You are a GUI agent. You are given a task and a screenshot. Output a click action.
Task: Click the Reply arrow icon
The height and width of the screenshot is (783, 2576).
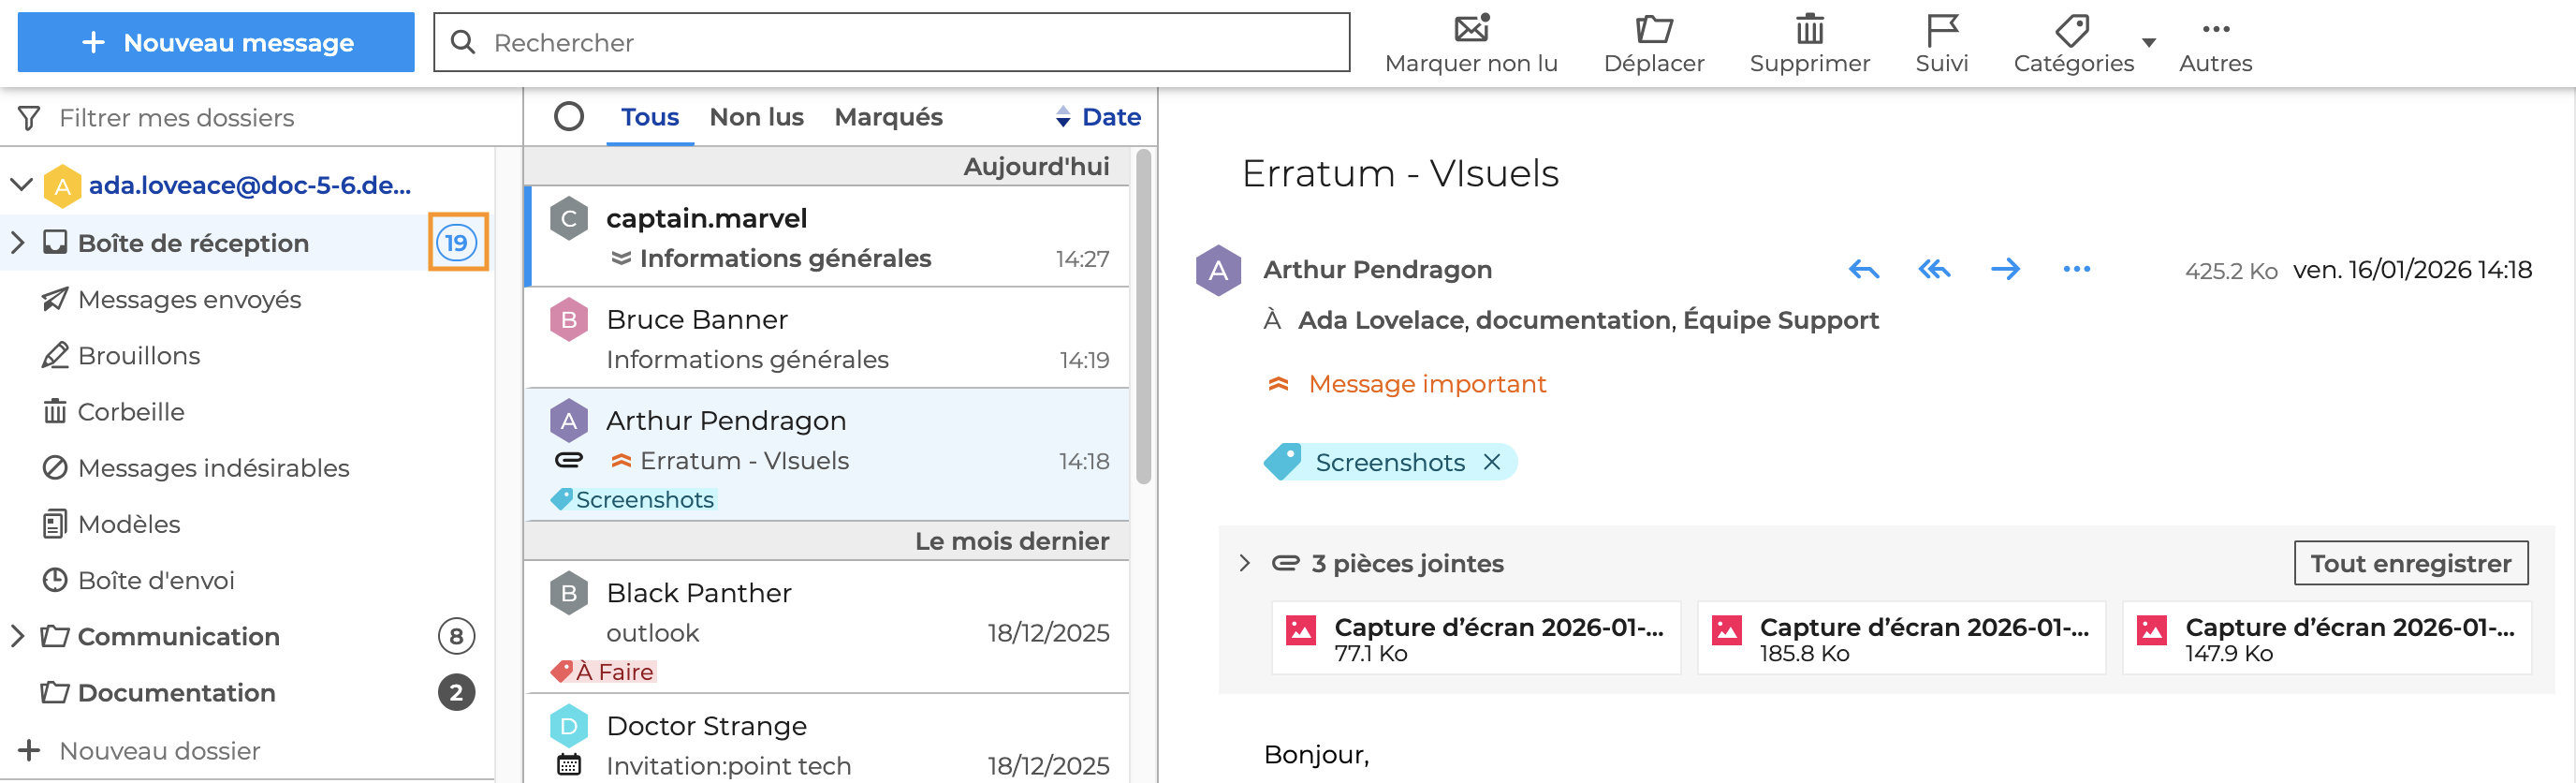point(1863,269)
